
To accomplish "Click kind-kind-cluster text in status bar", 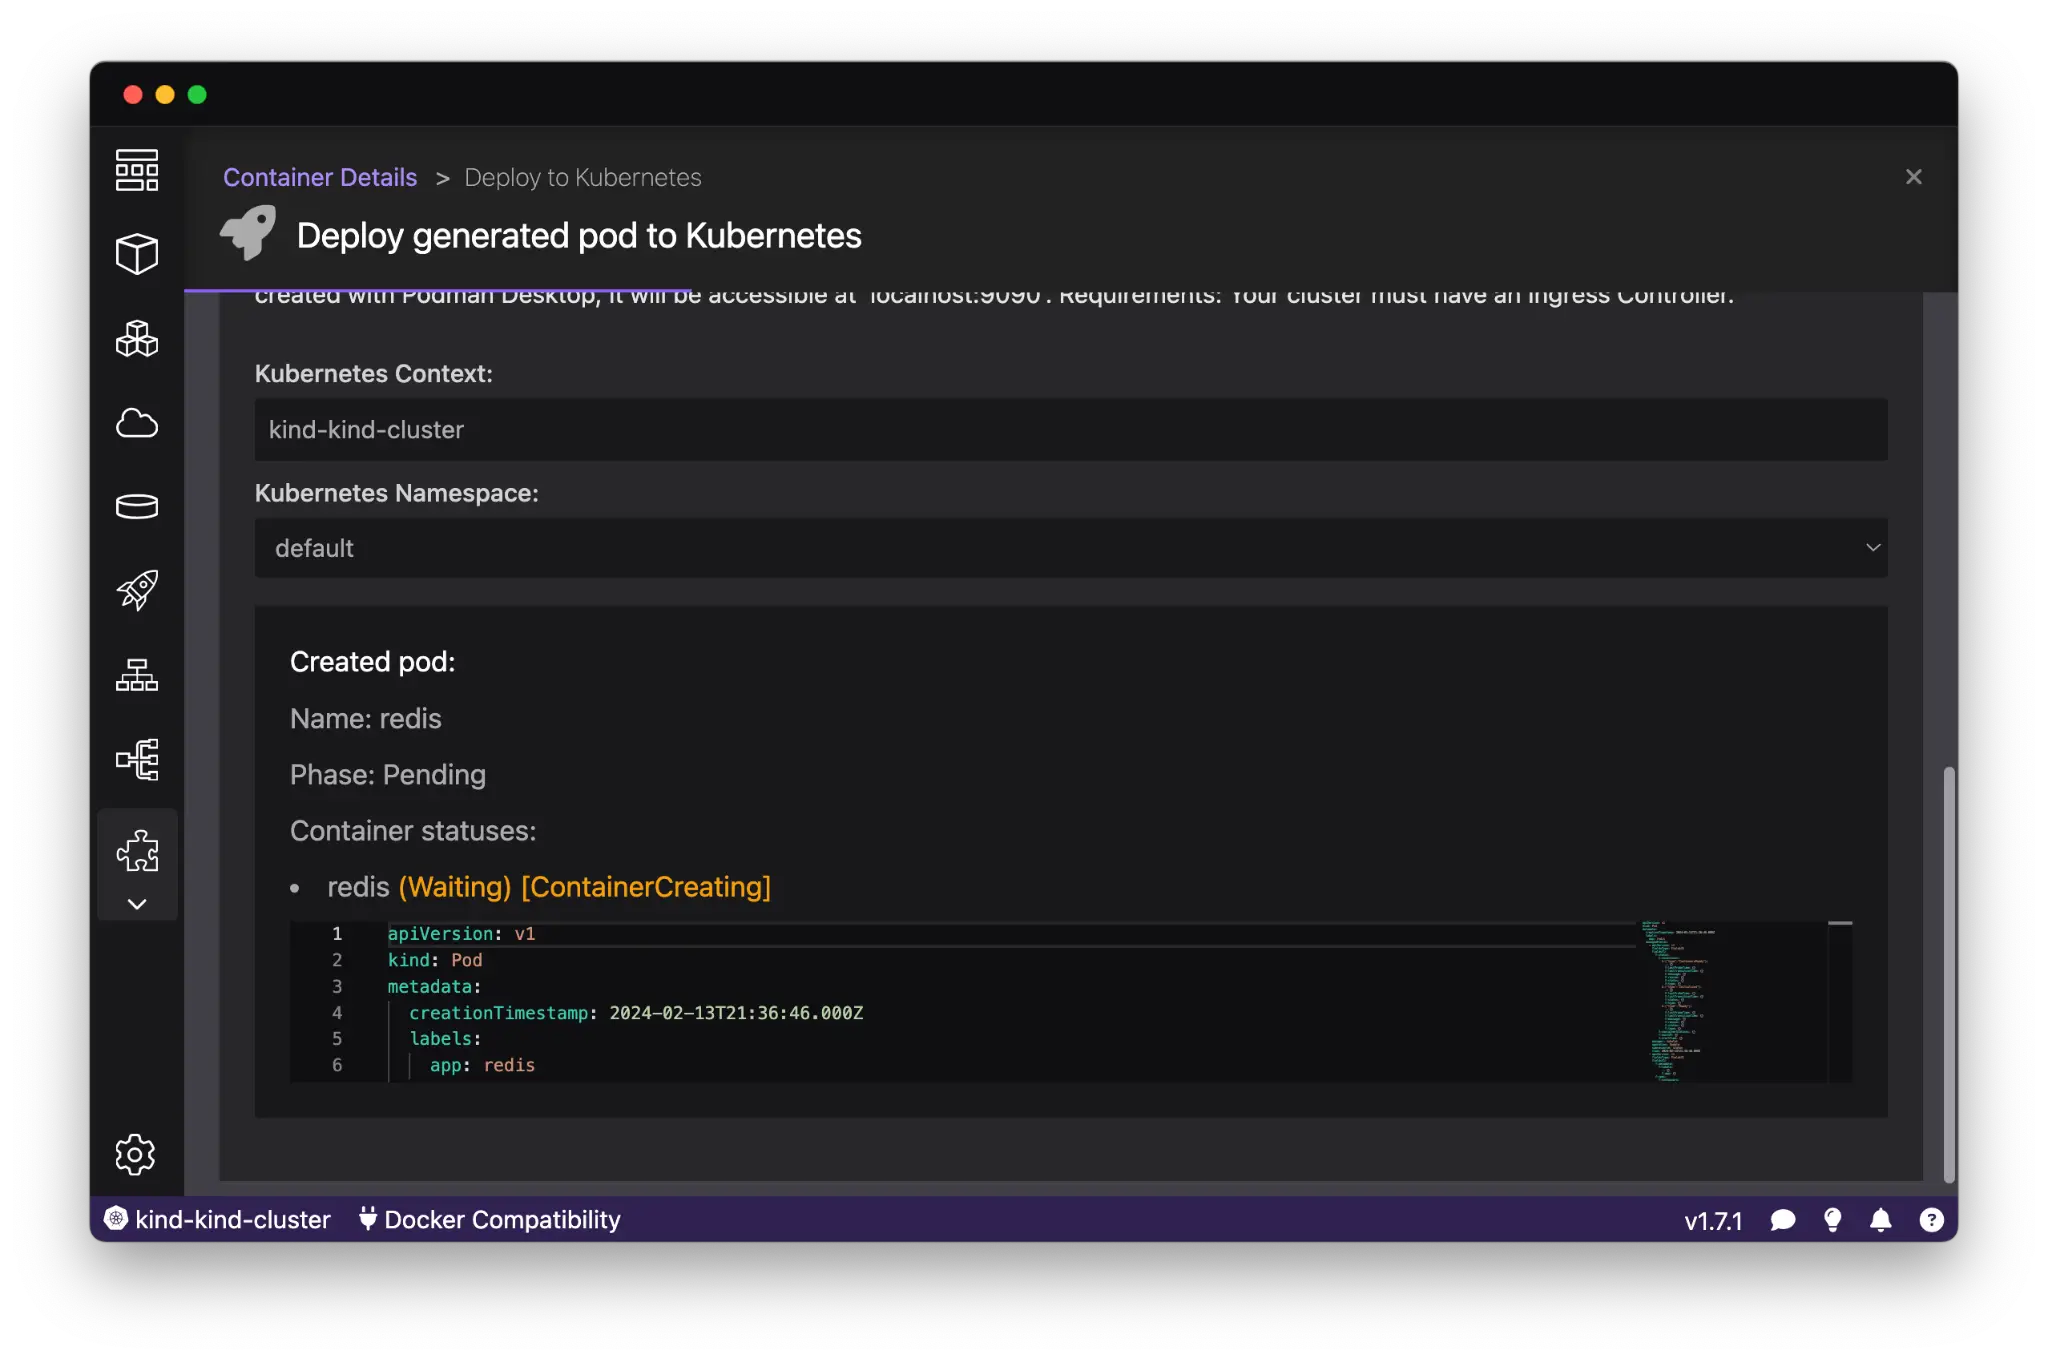I will click(x=233, y=1220).
